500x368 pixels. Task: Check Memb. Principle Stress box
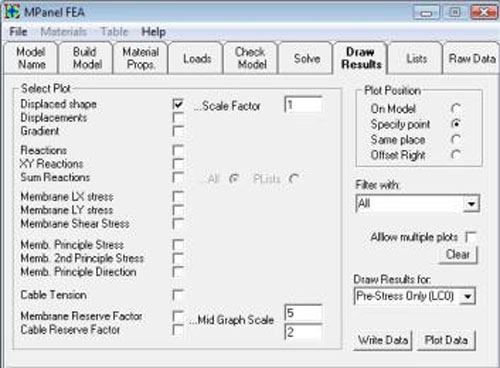[x=178, y=245]
